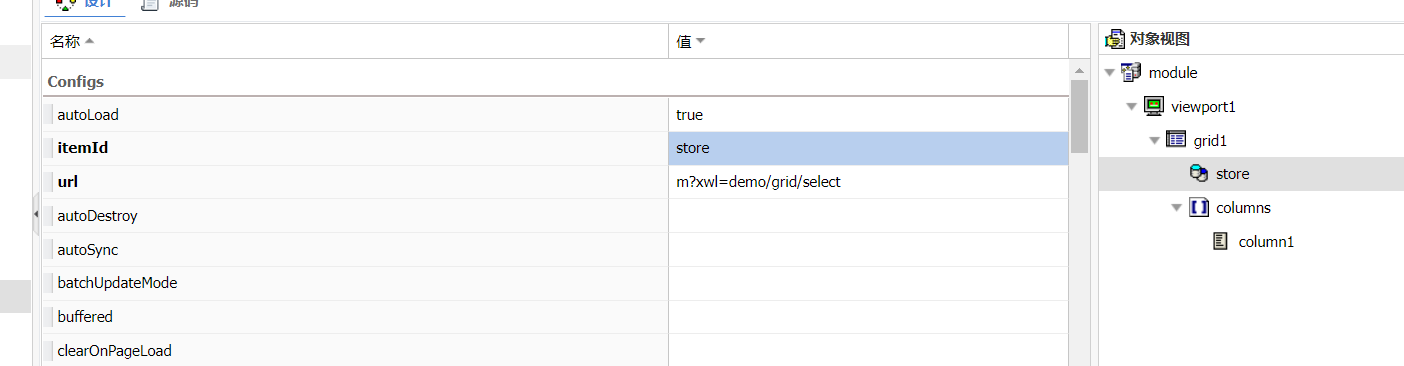Click the empty autoDestroy value cell
The image size is (1404, 366).
point(868,216)
